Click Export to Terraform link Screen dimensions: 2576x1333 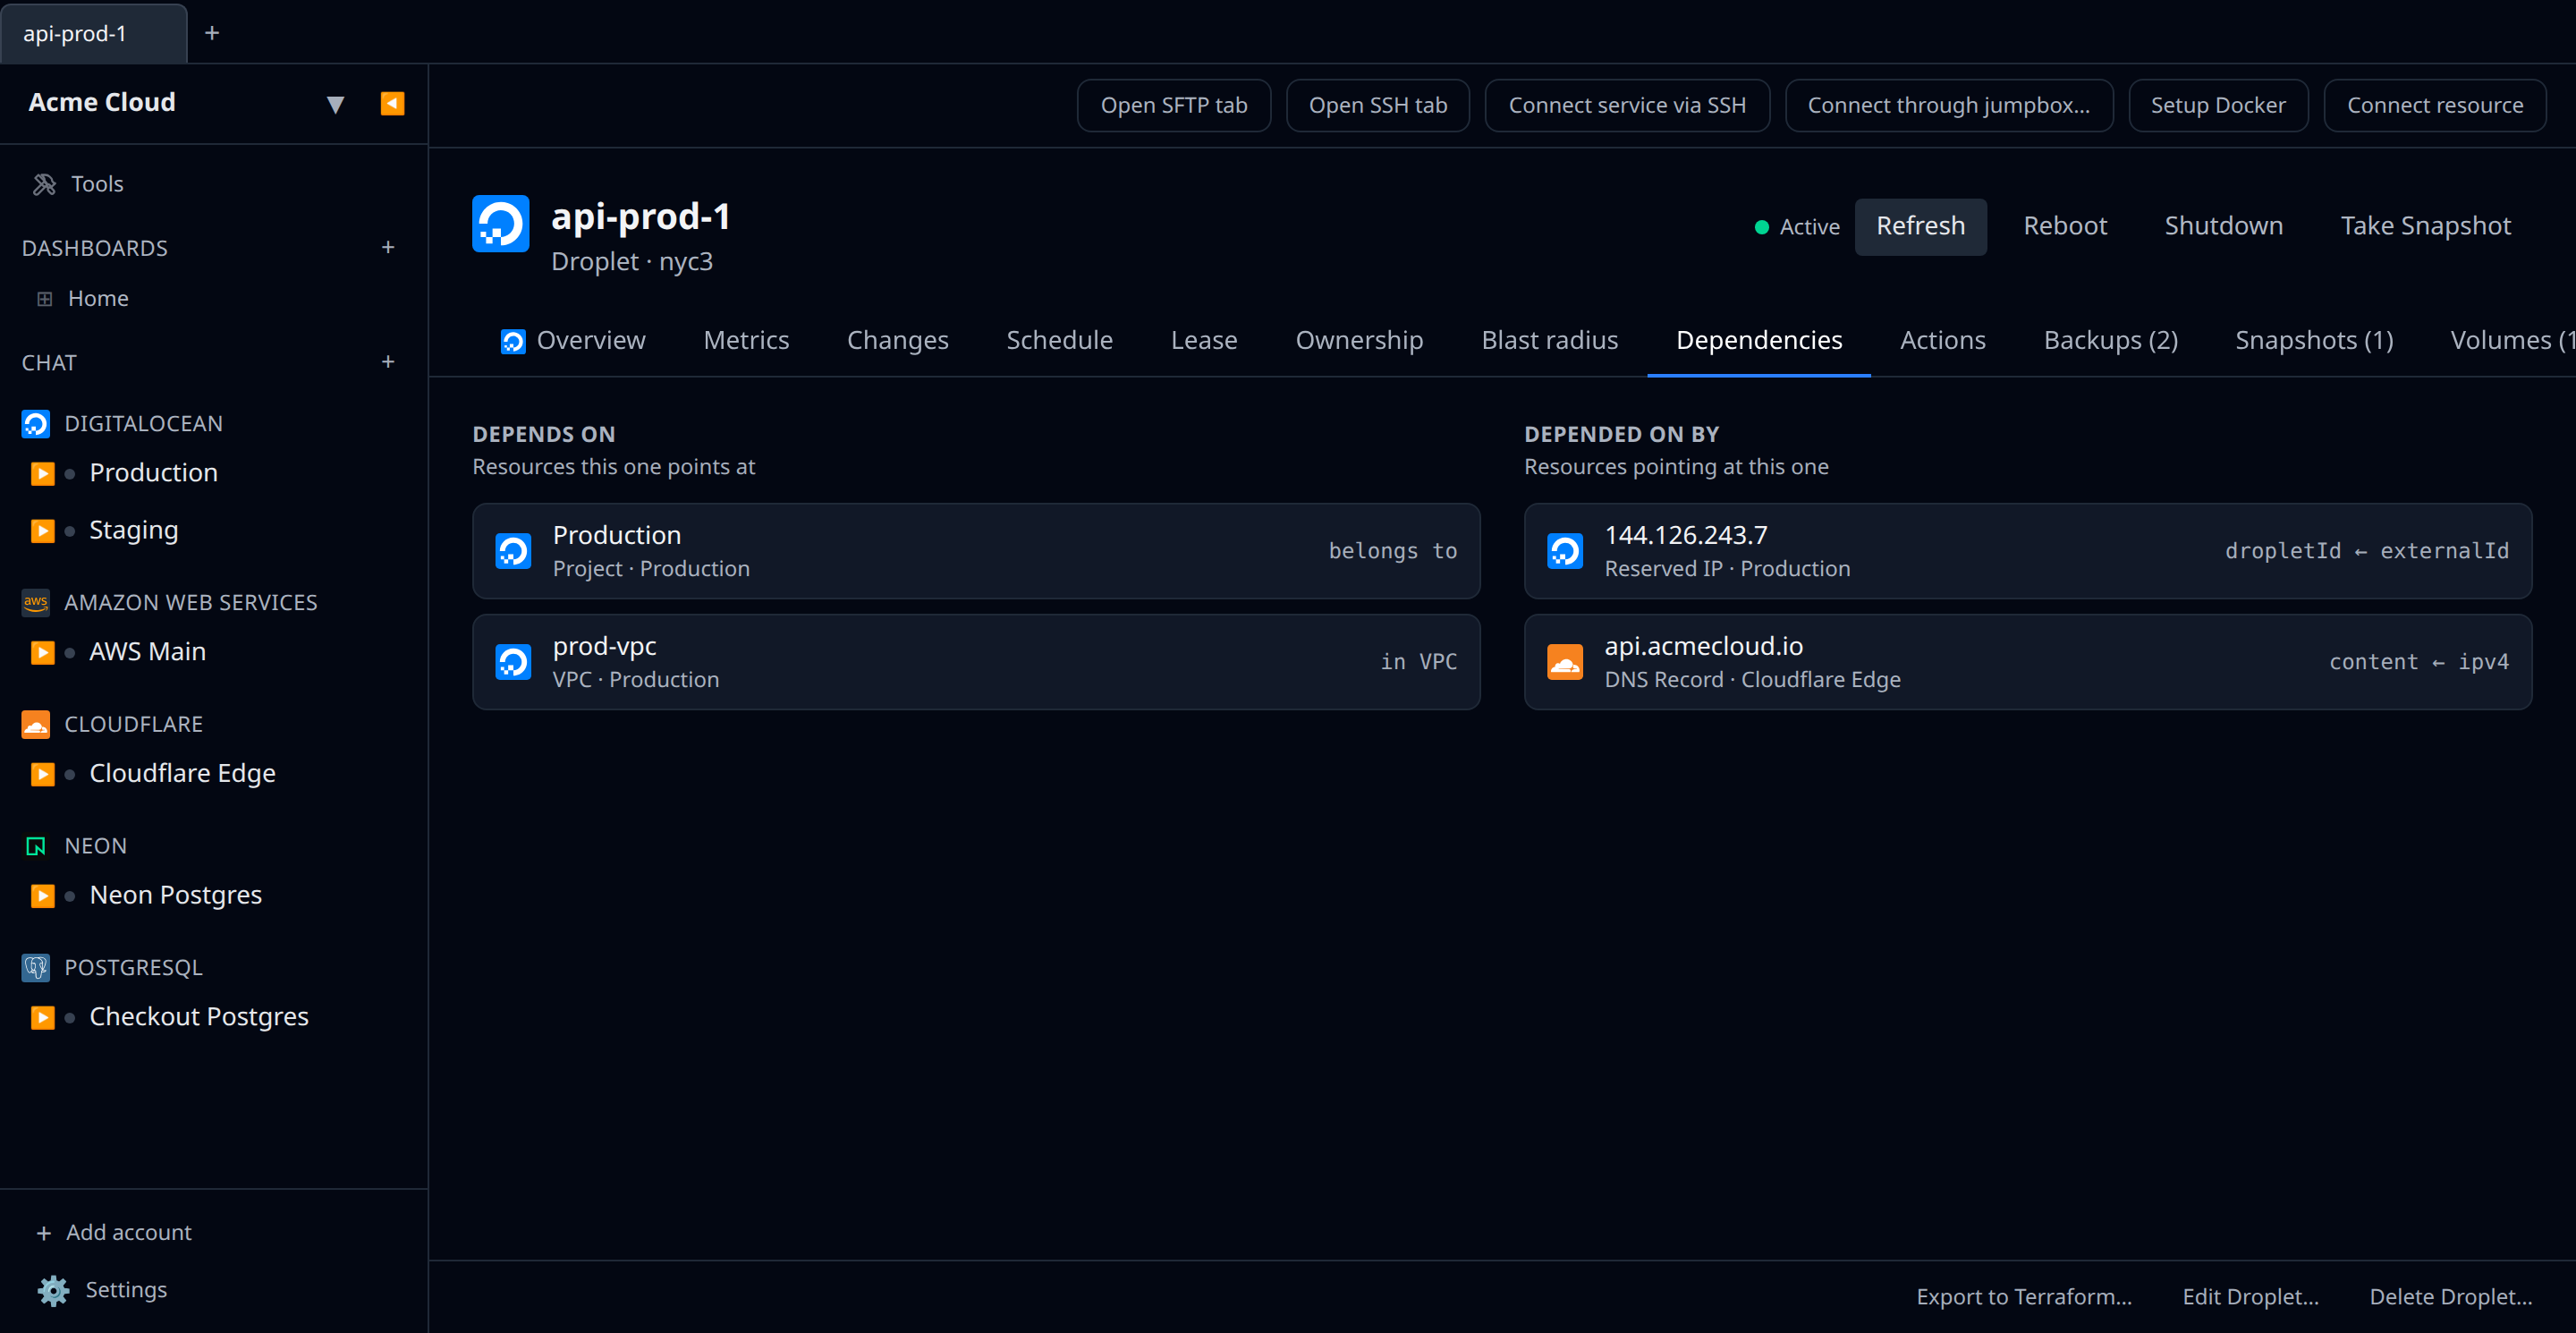(2023, 1297)
